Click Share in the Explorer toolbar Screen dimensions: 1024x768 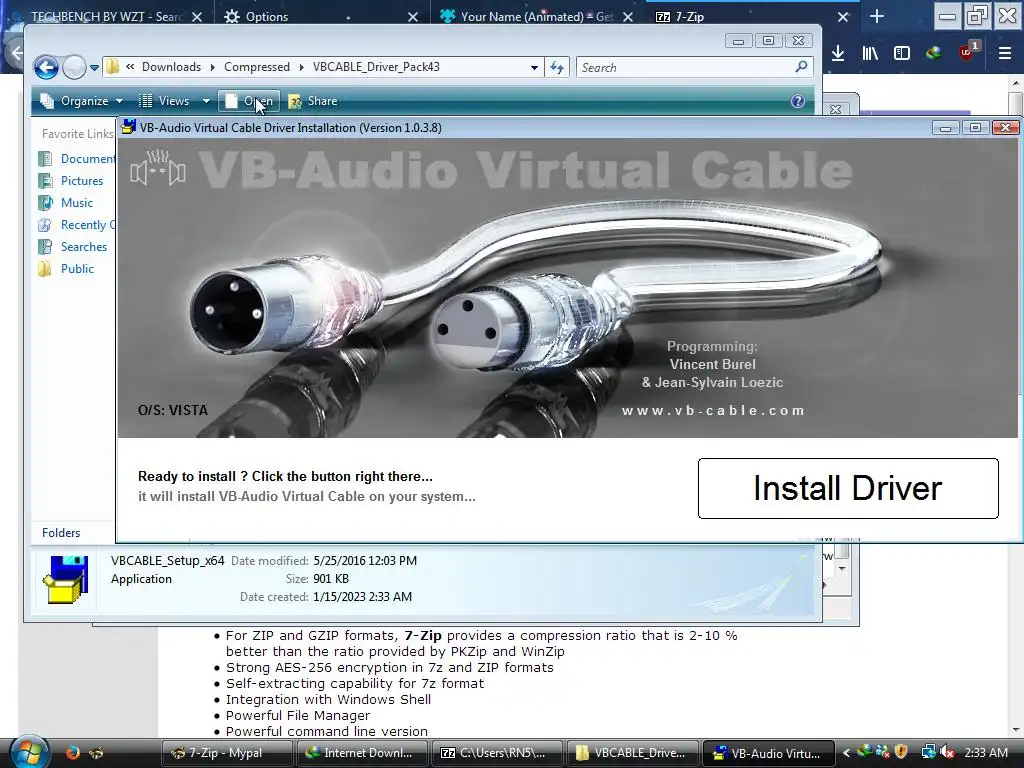pos(313,101)
